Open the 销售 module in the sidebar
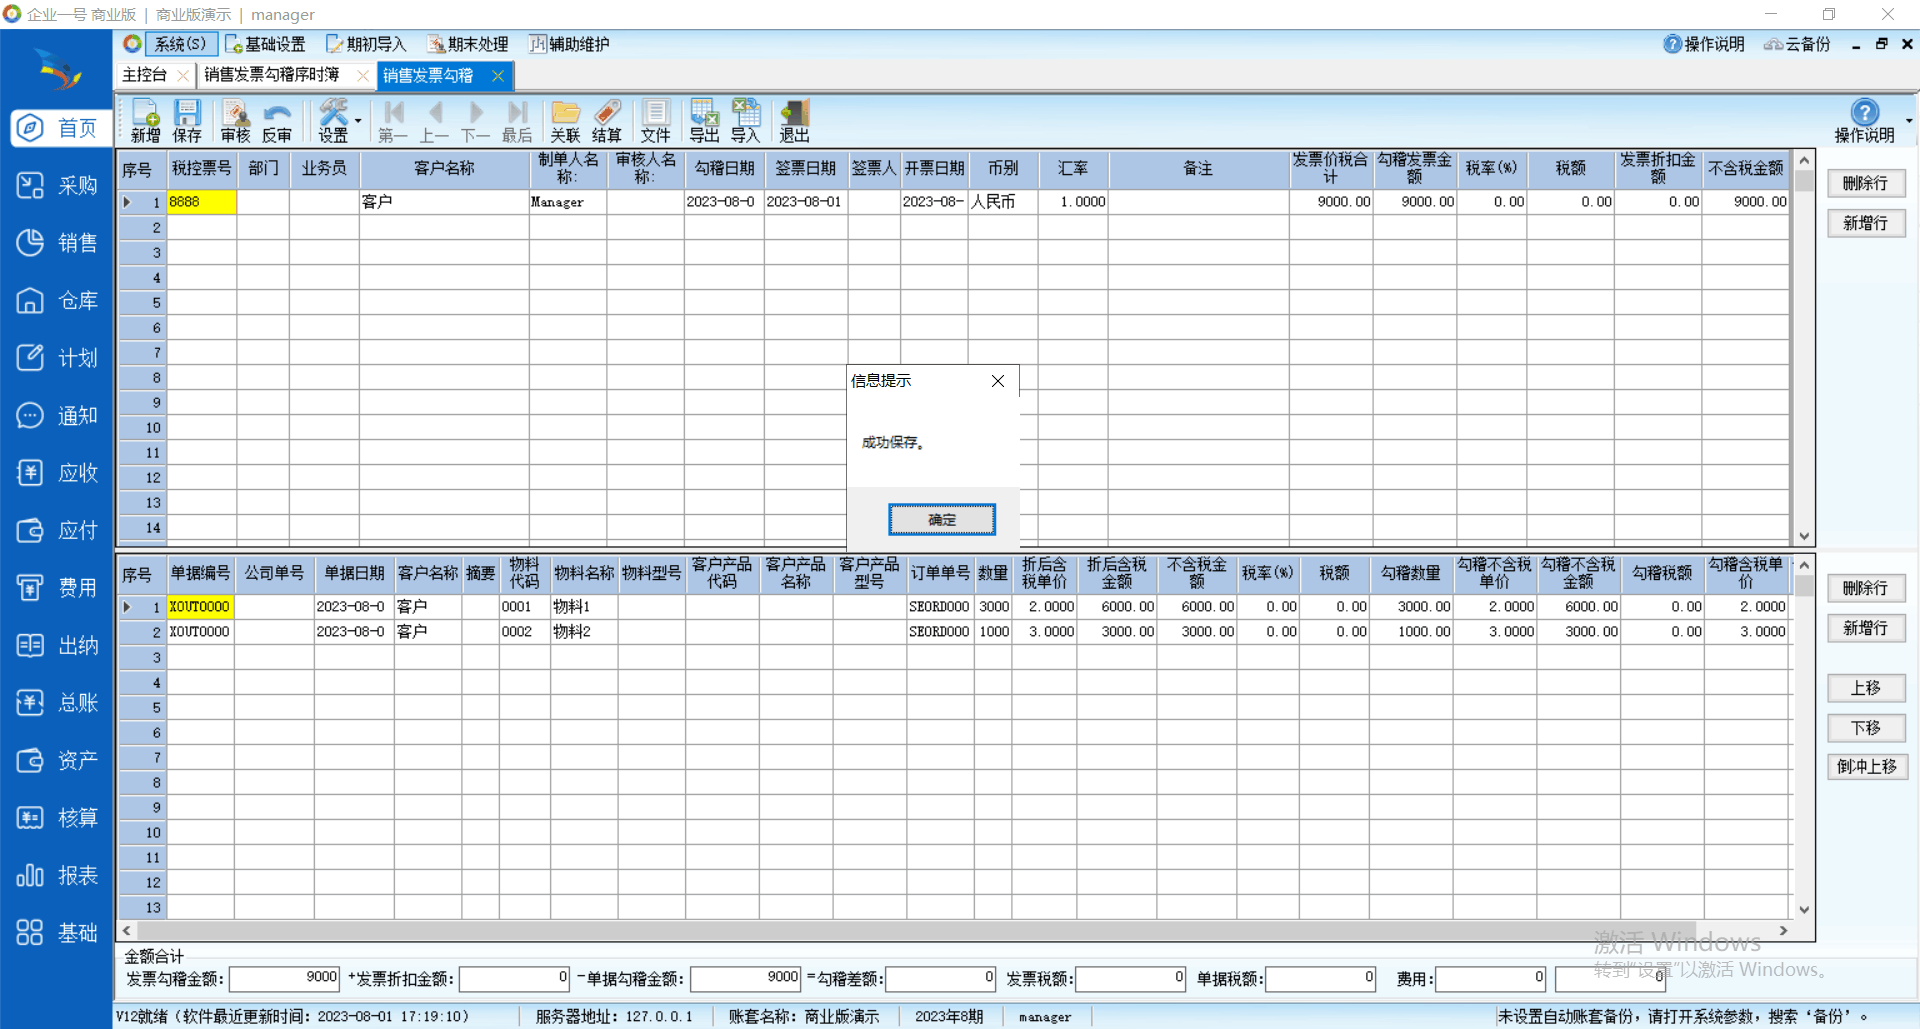This screenshot has height=1029, width=1920. click(57, 243)
